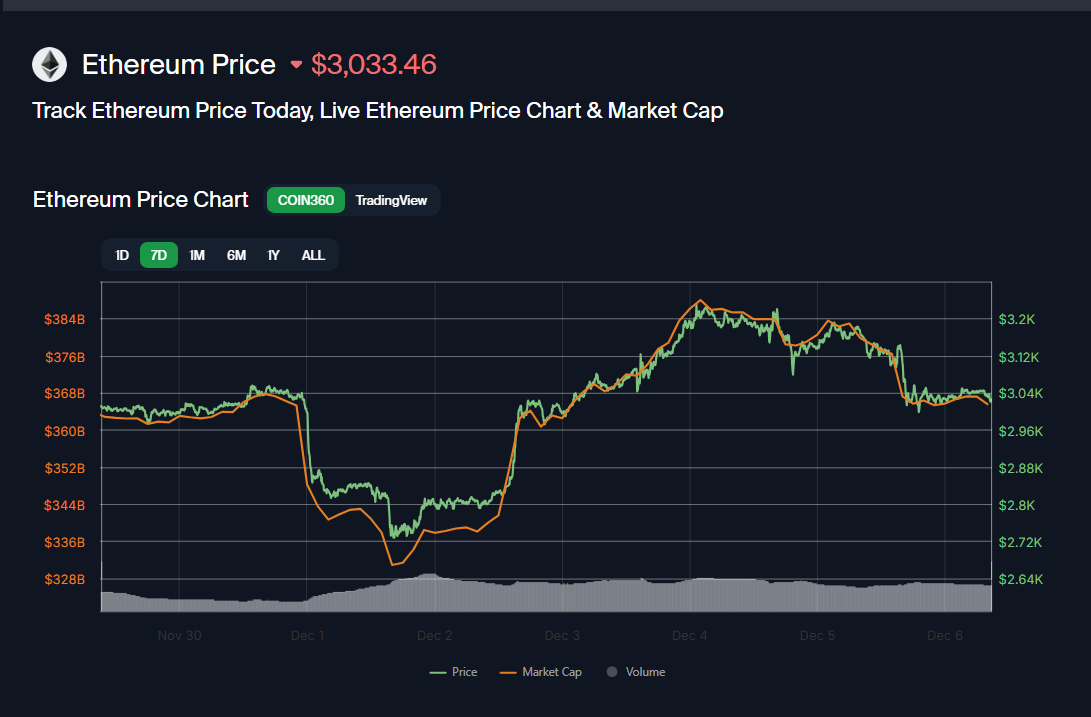This screenshot has height=717, width=1091.
Task: Click the $3.2K right-axis label
Action: click(1019, 319)
